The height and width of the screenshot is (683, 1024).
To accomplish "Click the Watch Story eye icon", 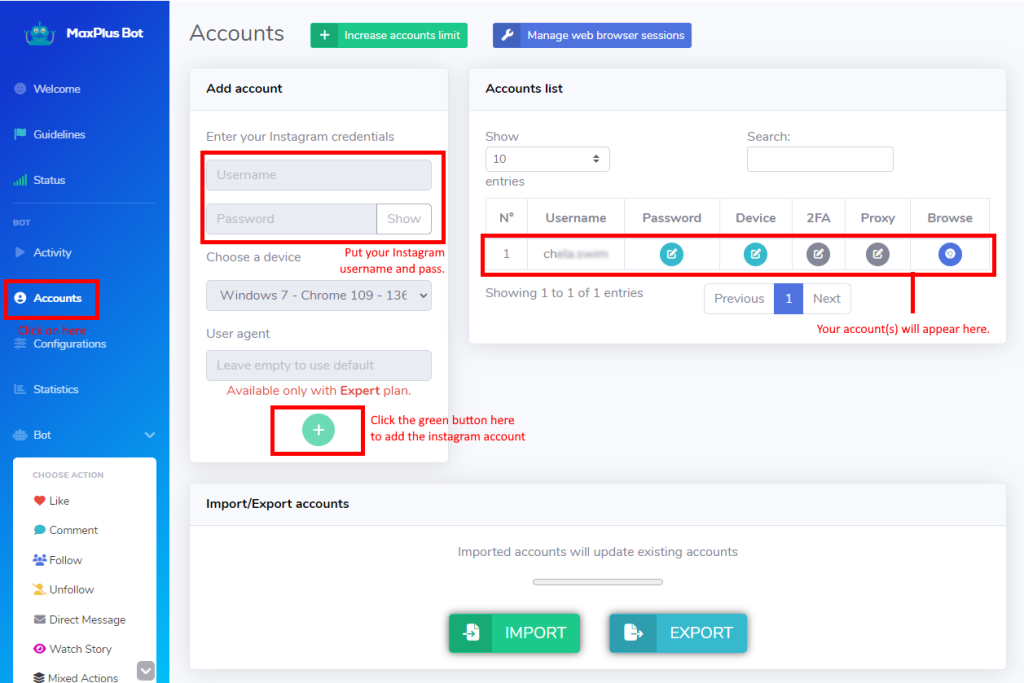I will [x=40, y=648].
